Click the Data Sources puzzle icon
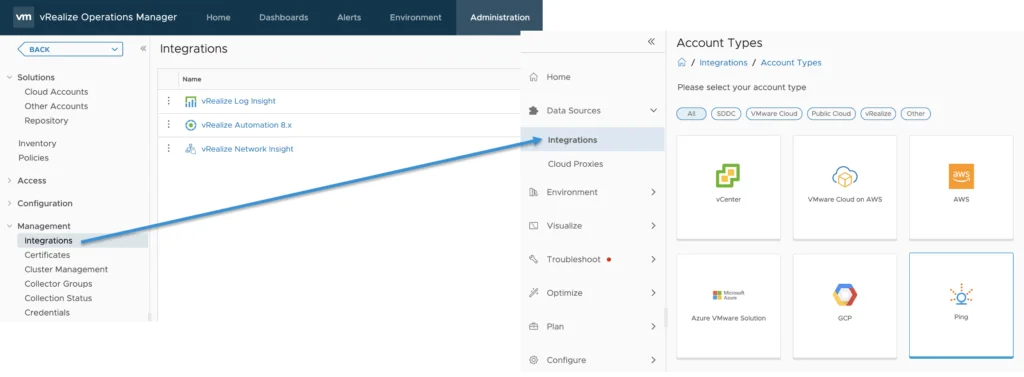1024x377 pixels. pos(534,110)
